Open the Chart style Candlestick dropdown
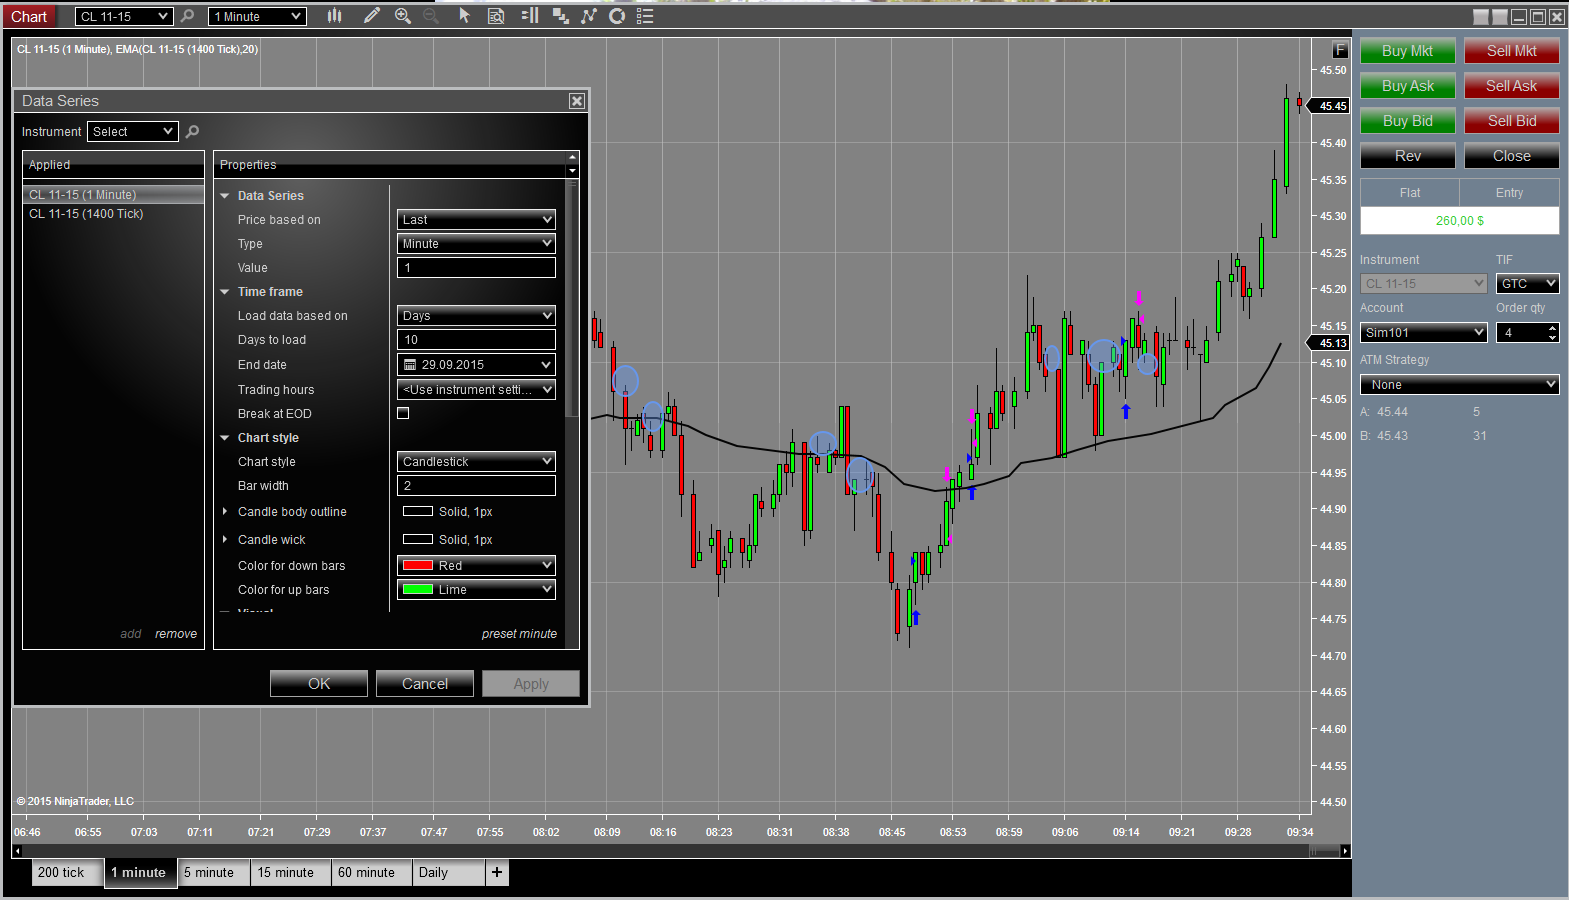Viewport: 1569px width, 900px height. [x=476, y=462]
